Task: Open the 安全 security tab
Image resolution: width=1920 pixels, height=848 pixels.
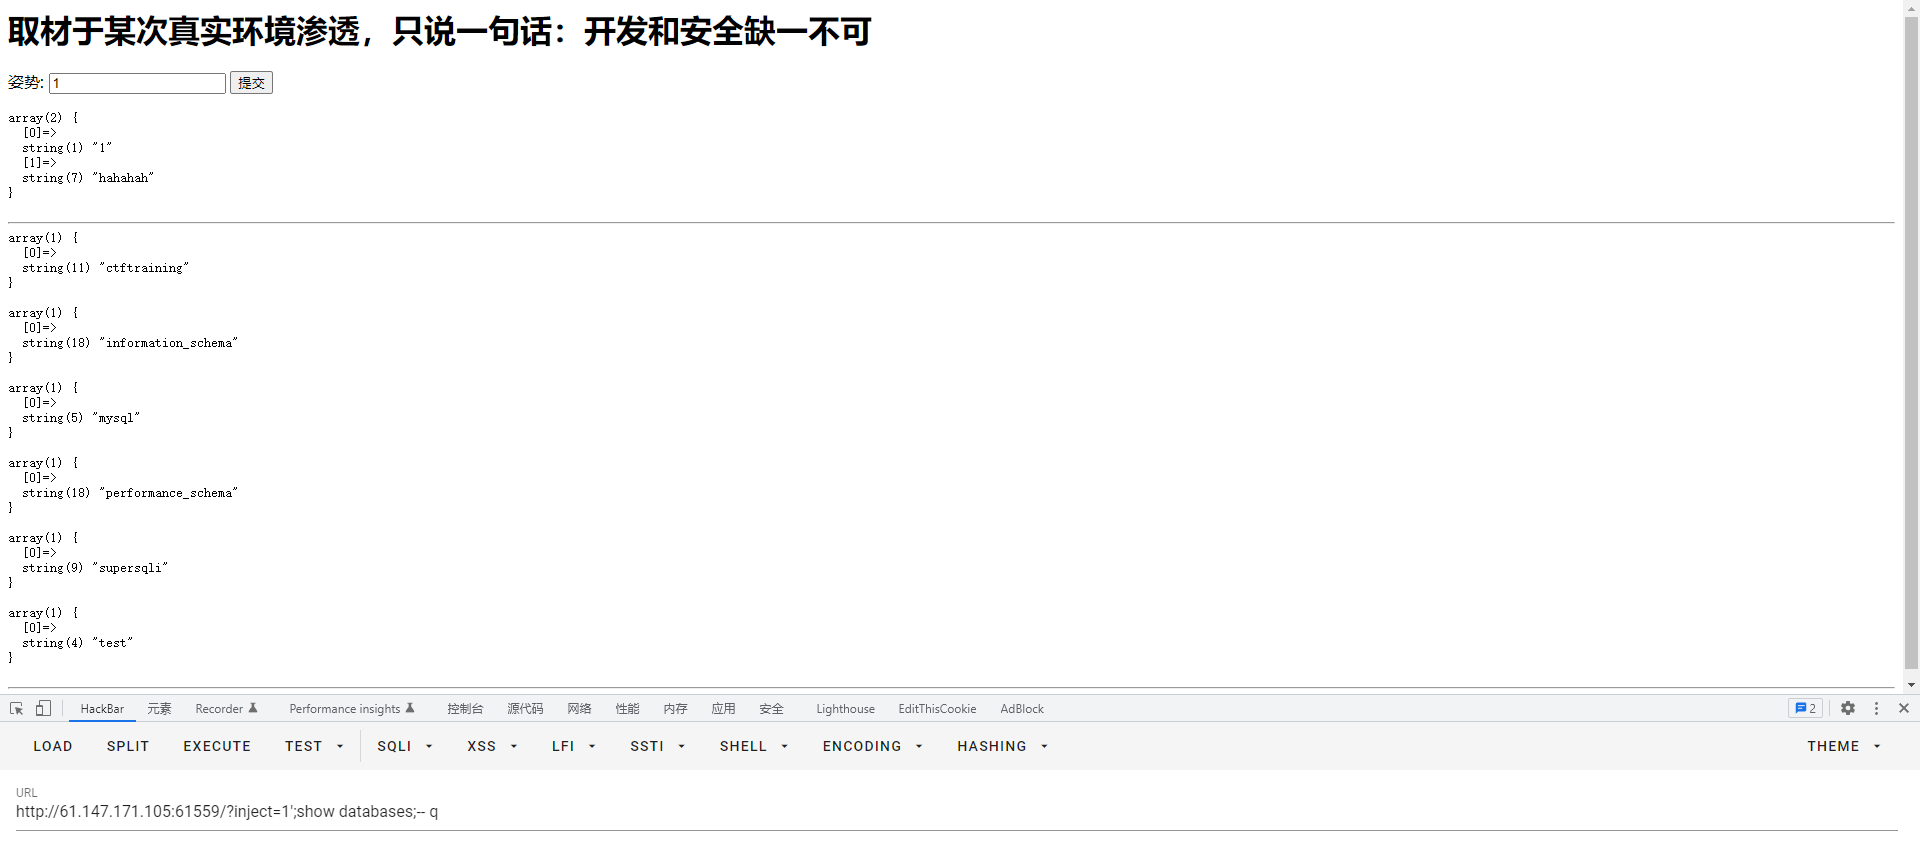Action: click(x=771, y=709)
